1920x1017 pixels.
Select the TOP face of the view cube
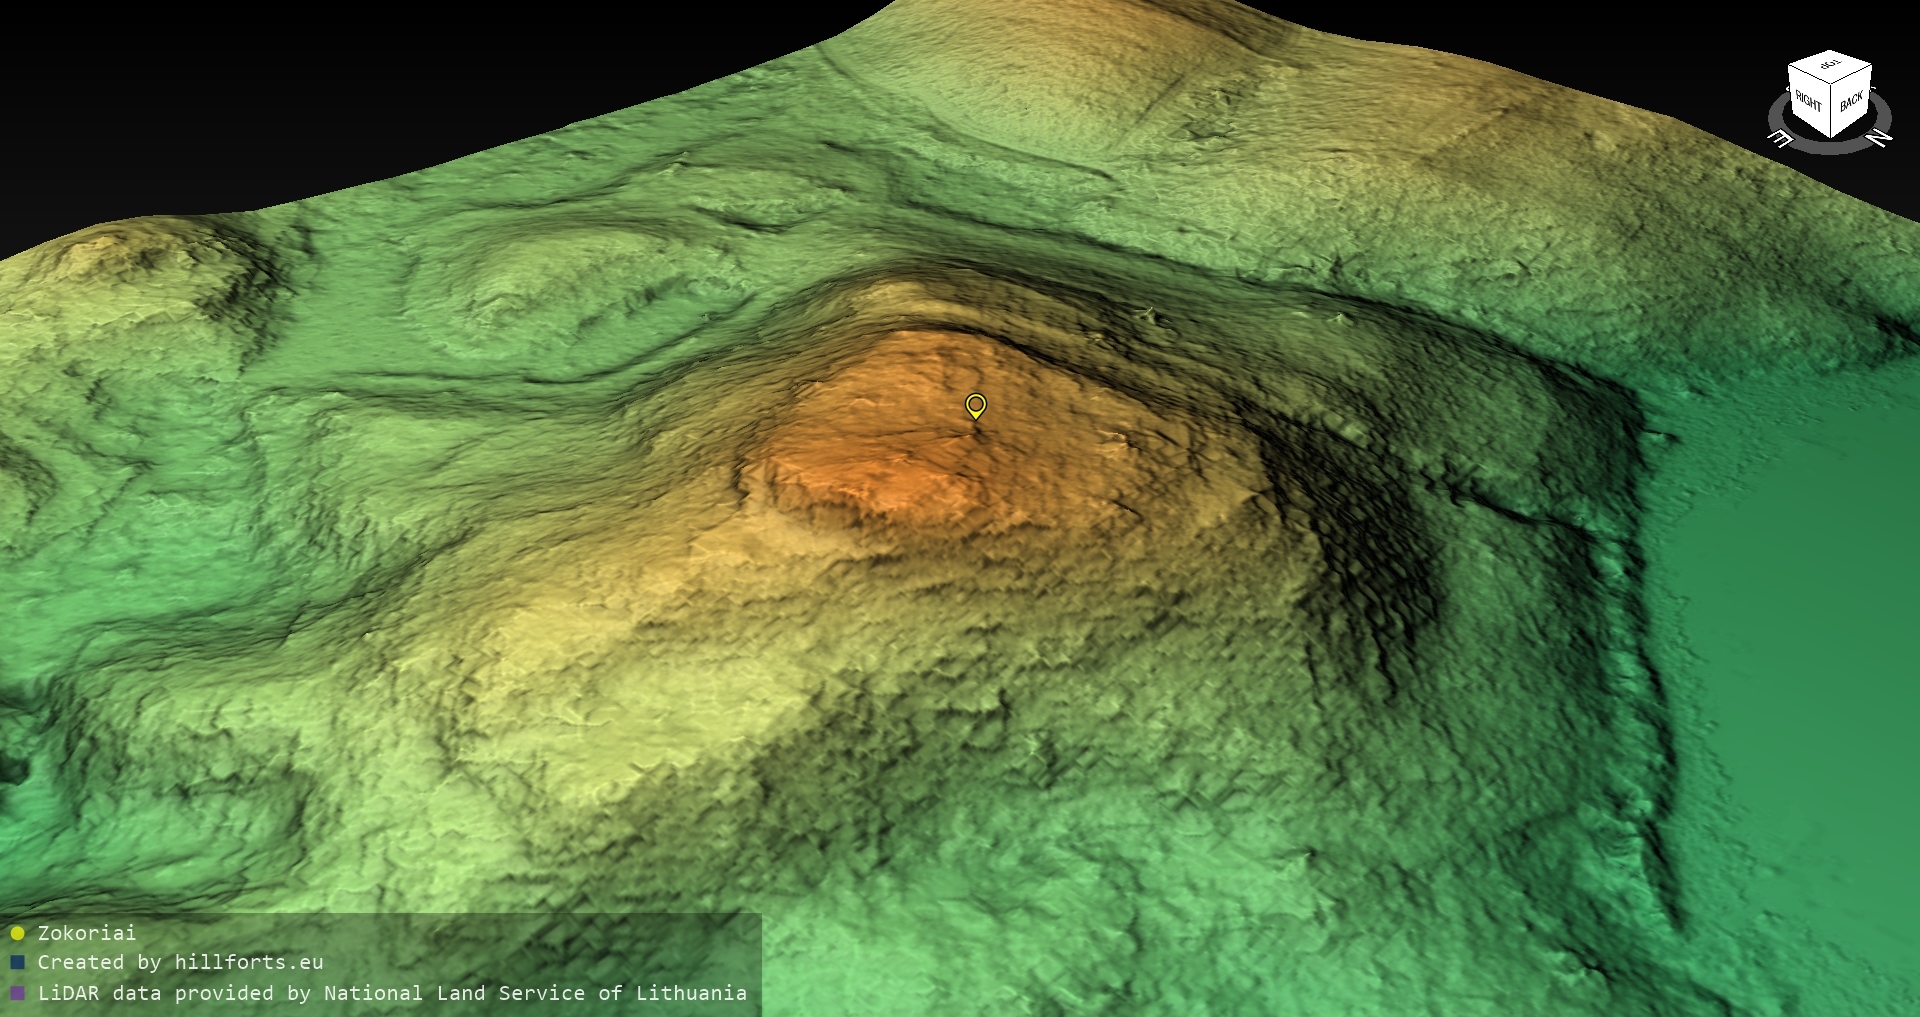(1830, 65)
